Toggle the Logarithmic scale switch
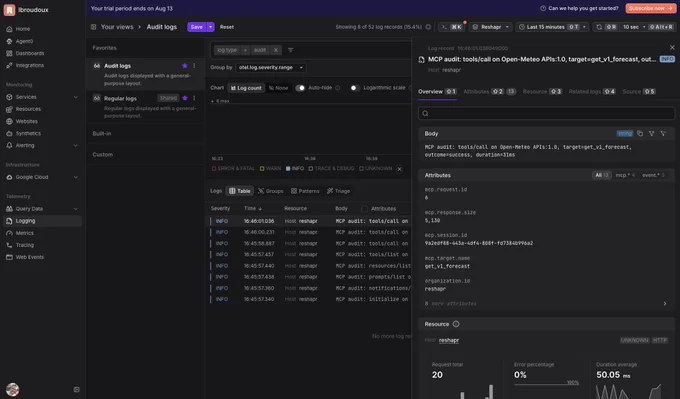The width and height of the screenshot is (680, 399). (355, 88)
